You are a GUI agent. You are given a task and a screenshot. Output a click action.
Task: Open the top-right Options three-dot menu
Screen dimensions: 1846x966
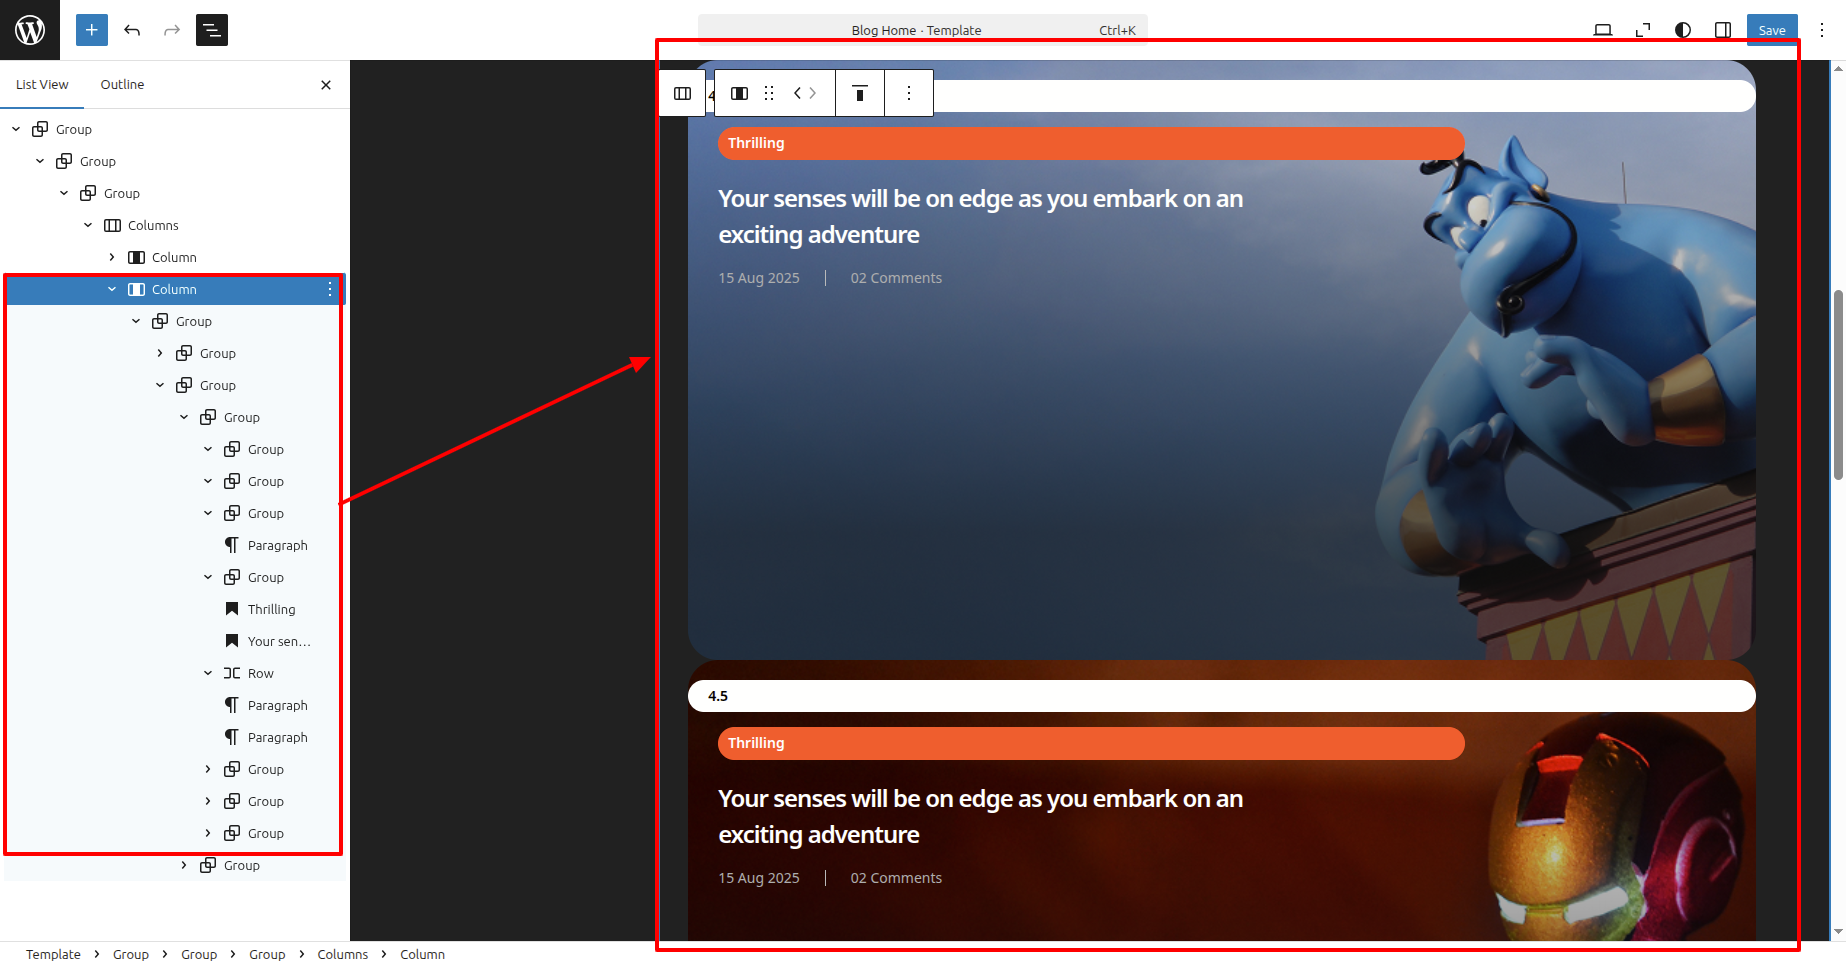click(x=1822, y=30)
